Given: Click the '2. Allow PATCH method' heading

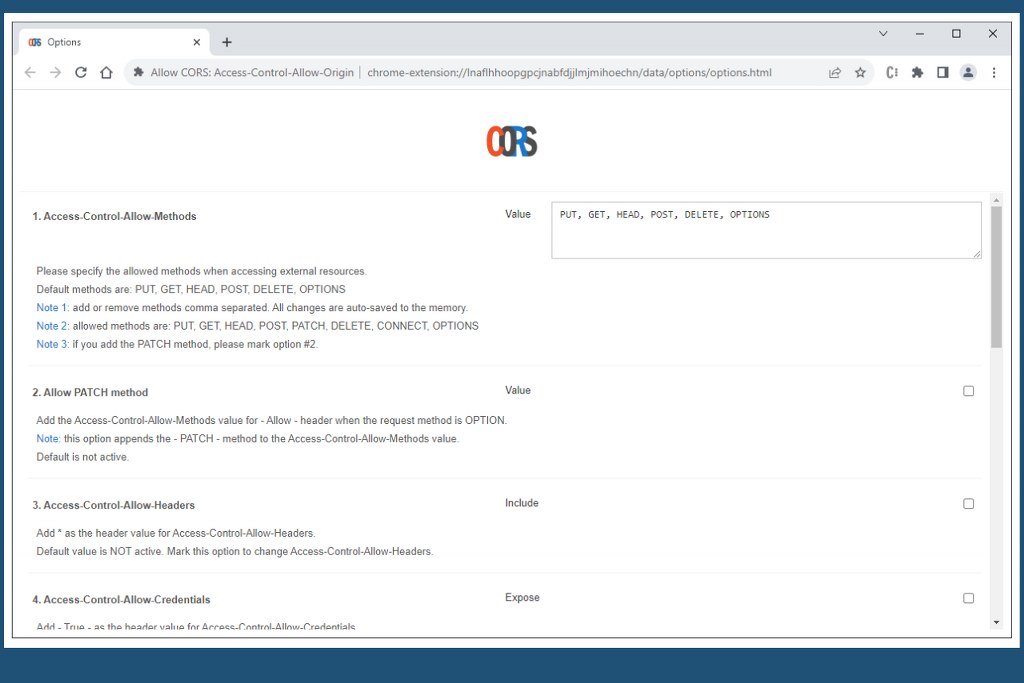Looking at the screenshot, I should 90,392.
